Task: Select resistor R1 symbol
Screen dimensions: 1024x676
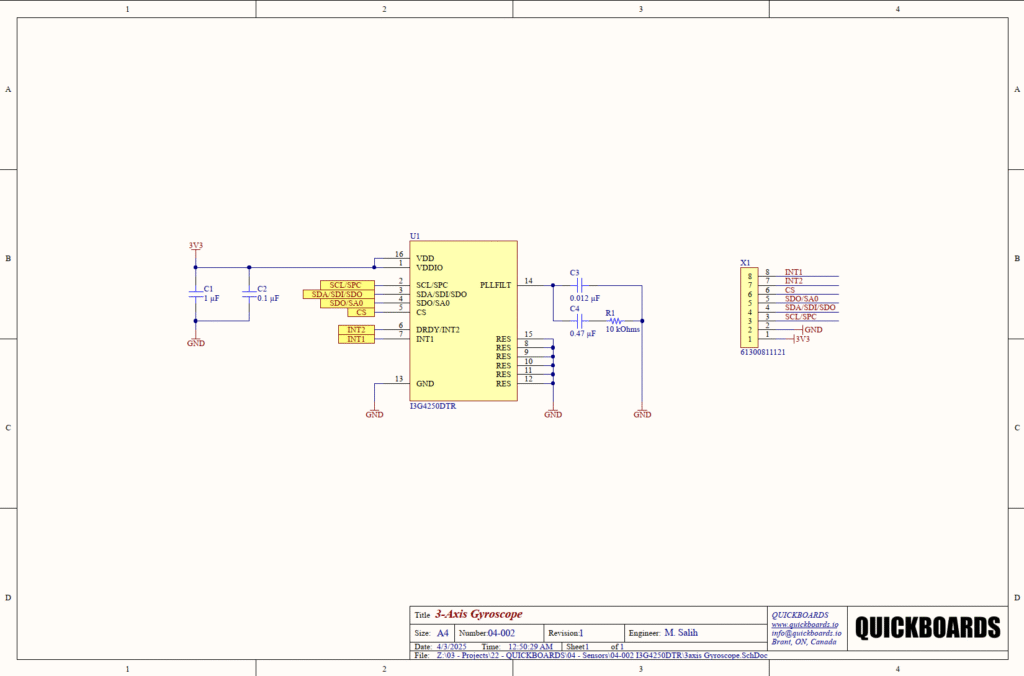Action: point(615,321)
